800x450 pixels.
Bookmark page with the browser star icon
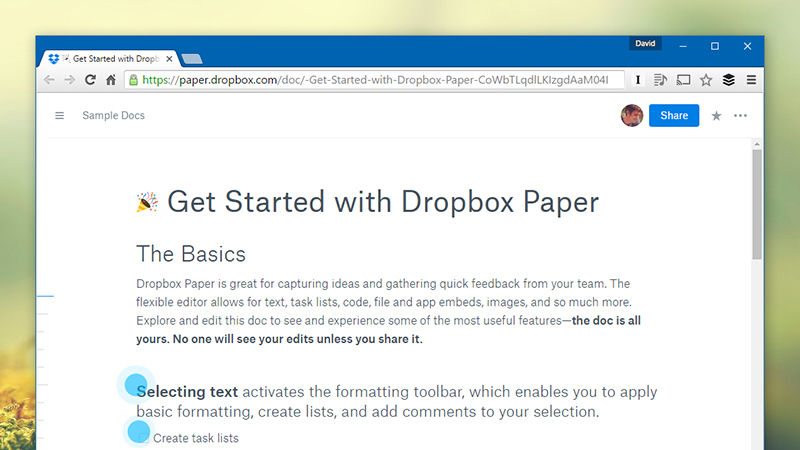click(706, 80)
